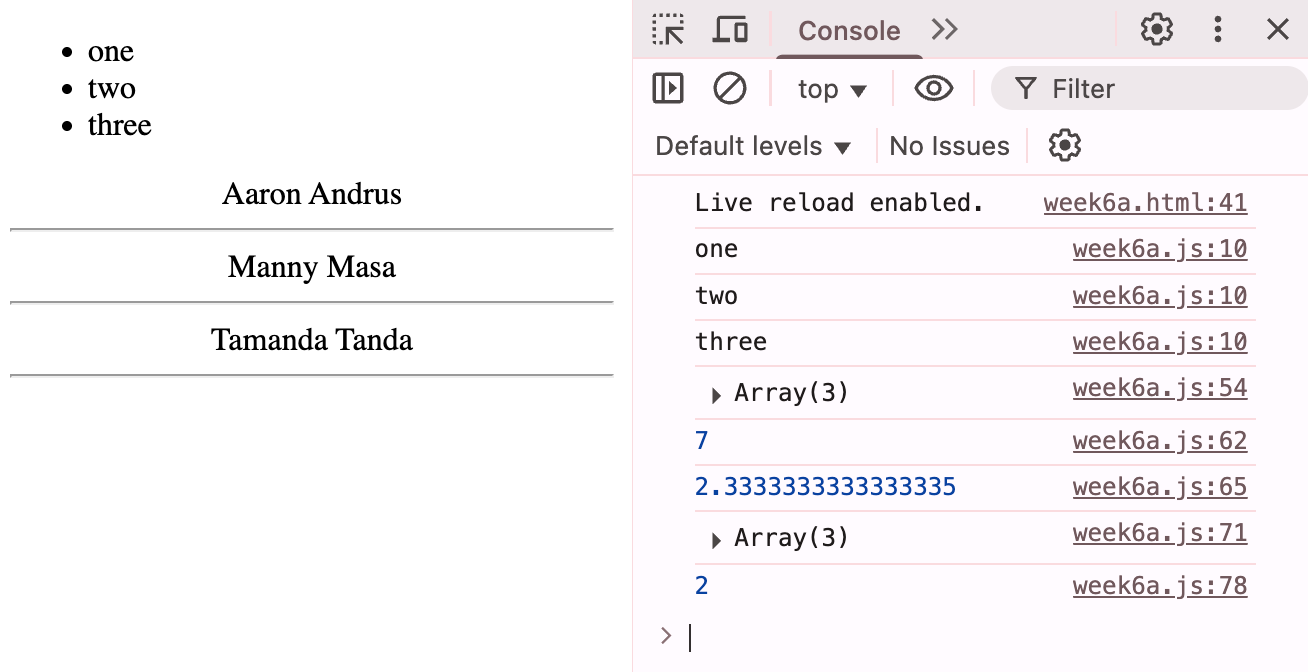
Task: Toggle the device toolbar icon
Action: [x=730, y=30]
